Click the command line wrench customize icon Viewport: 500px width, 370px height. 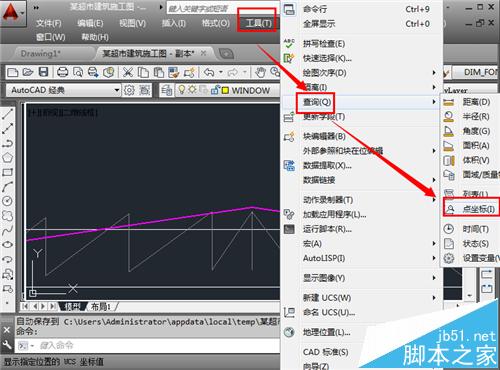[7, 345]
